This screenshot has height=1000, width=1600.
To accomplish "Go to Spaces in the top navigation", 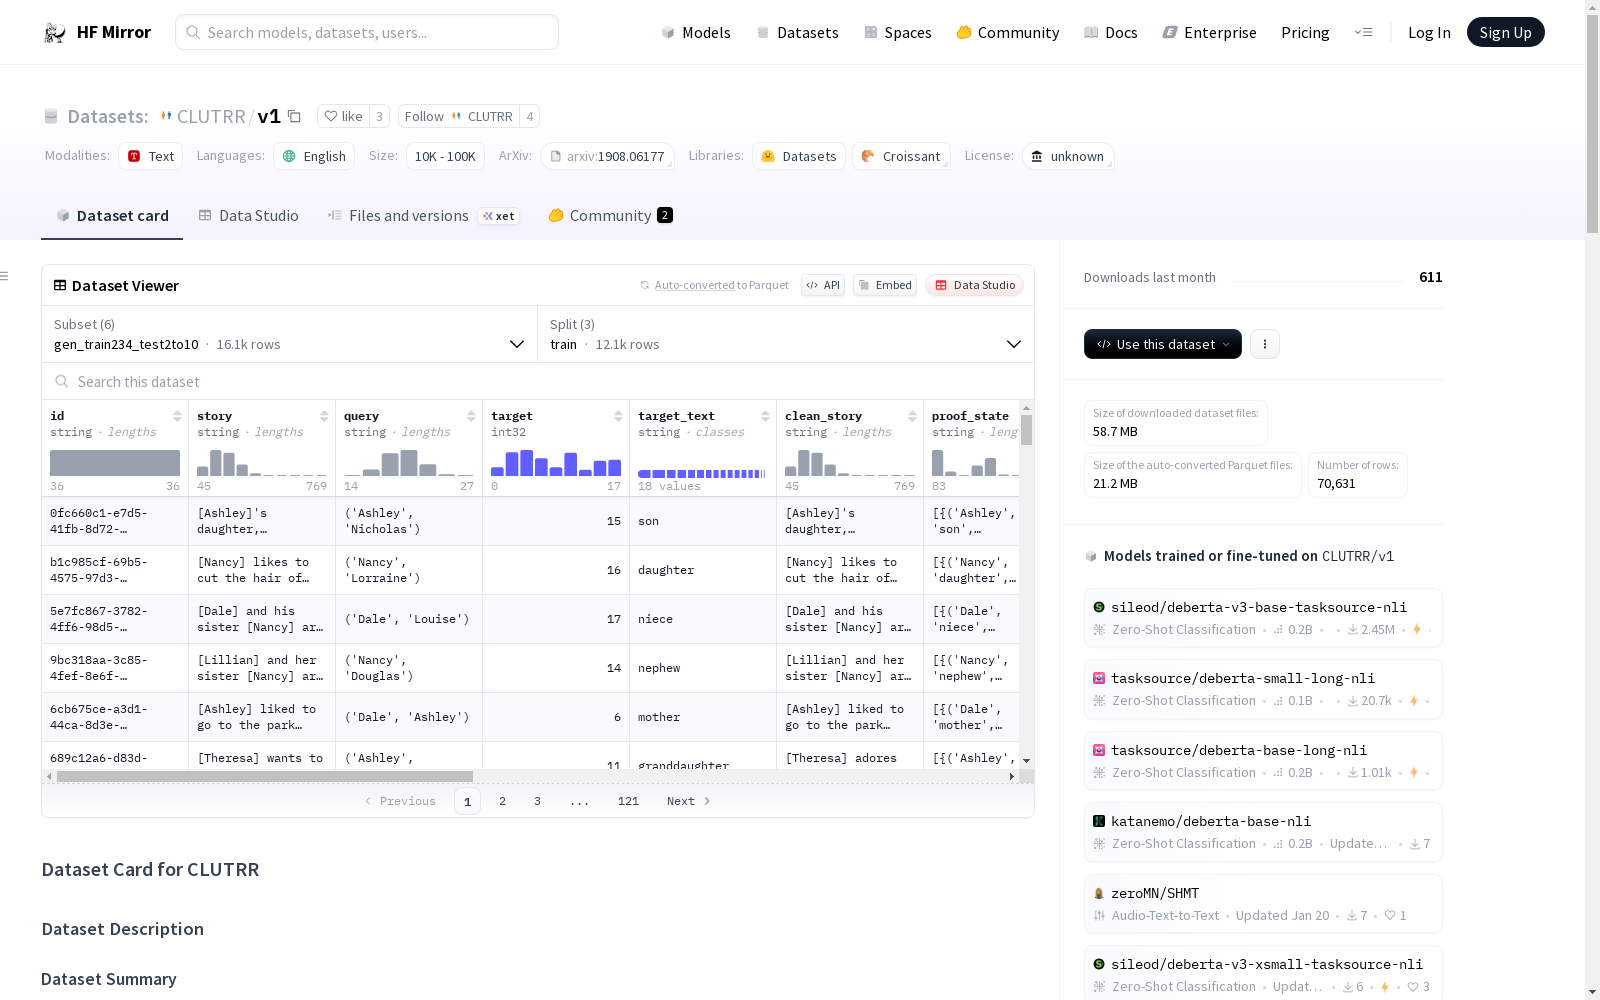I will 898,33.
